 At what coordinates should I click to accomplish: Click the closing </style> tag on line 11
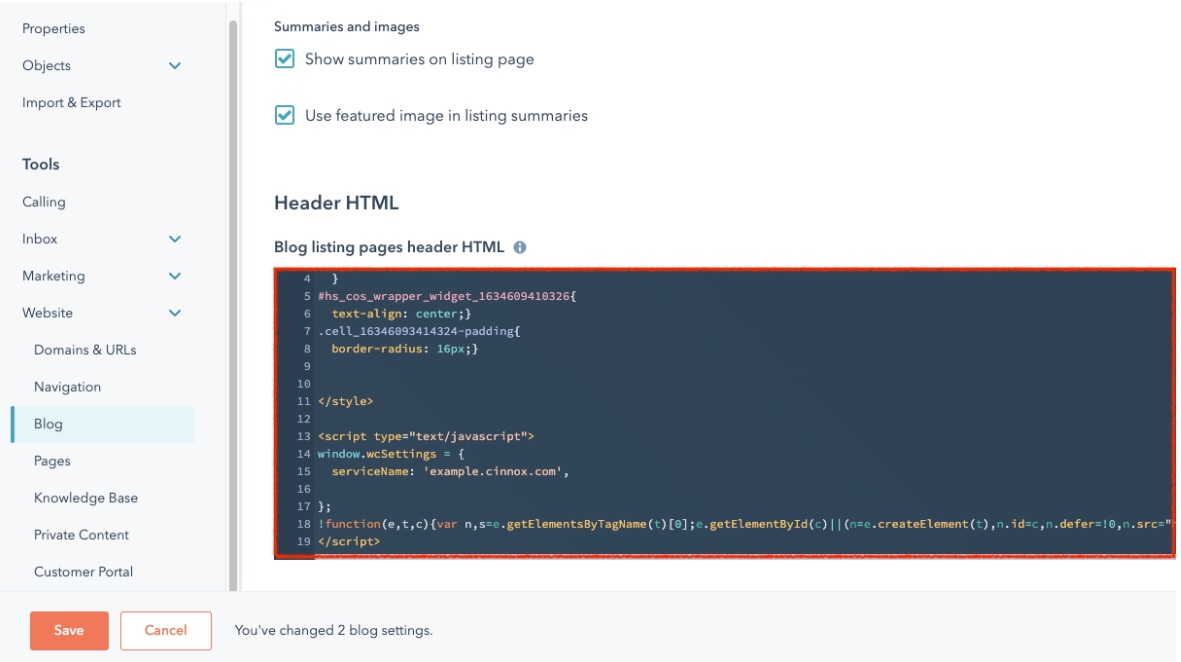click(x=346, y=401)
